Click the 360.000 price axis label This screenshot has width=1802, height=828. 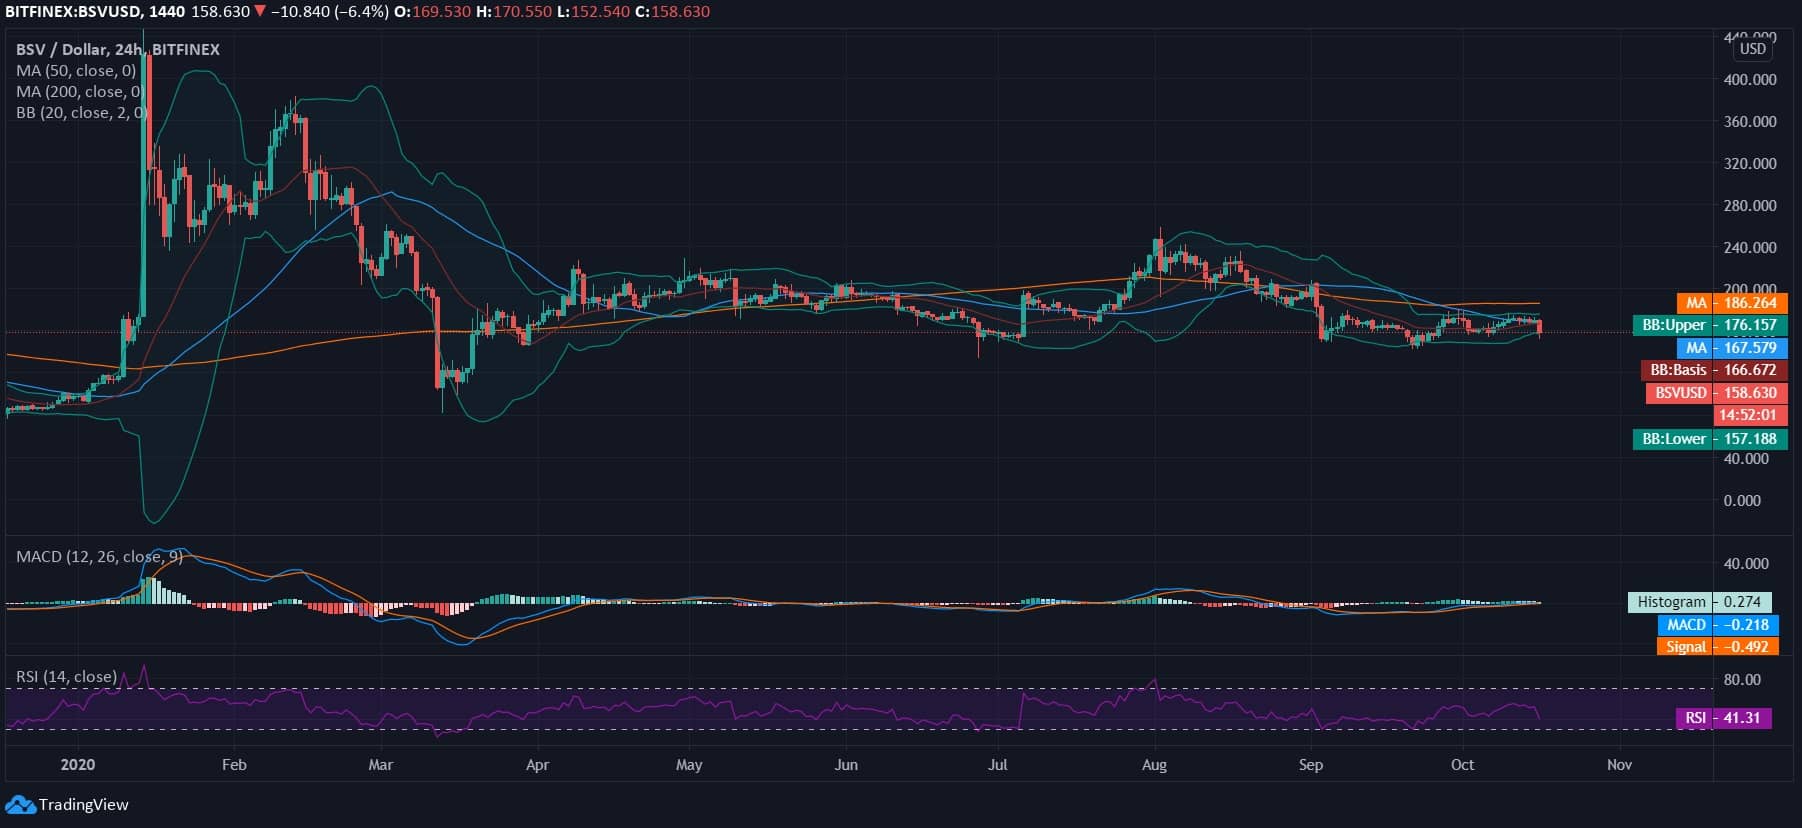1750,122
